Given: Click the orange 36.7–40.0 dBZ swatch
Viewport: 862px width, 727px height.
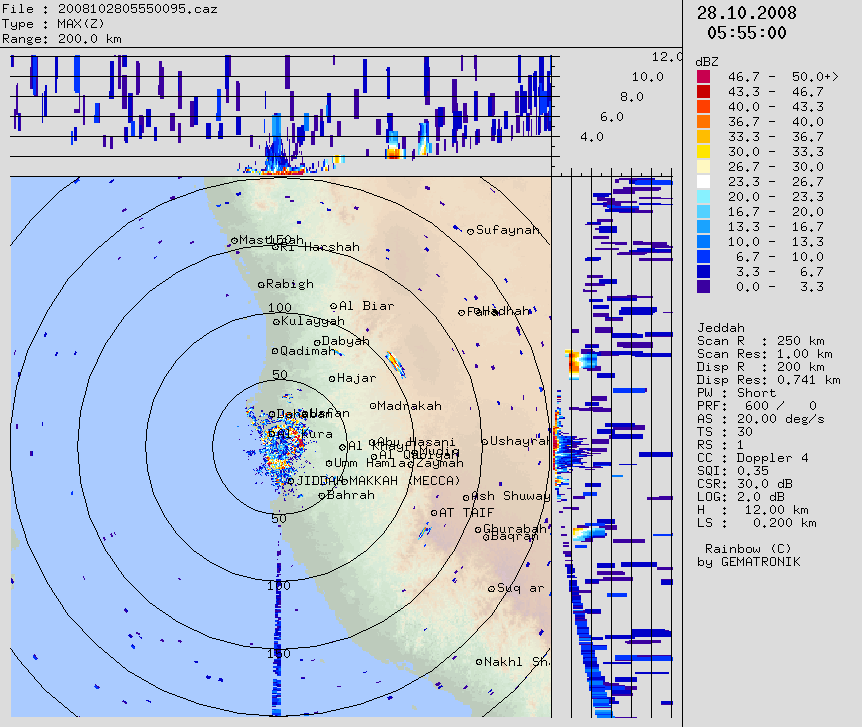Looking at the screenshot, I should [x=703, y=122].
